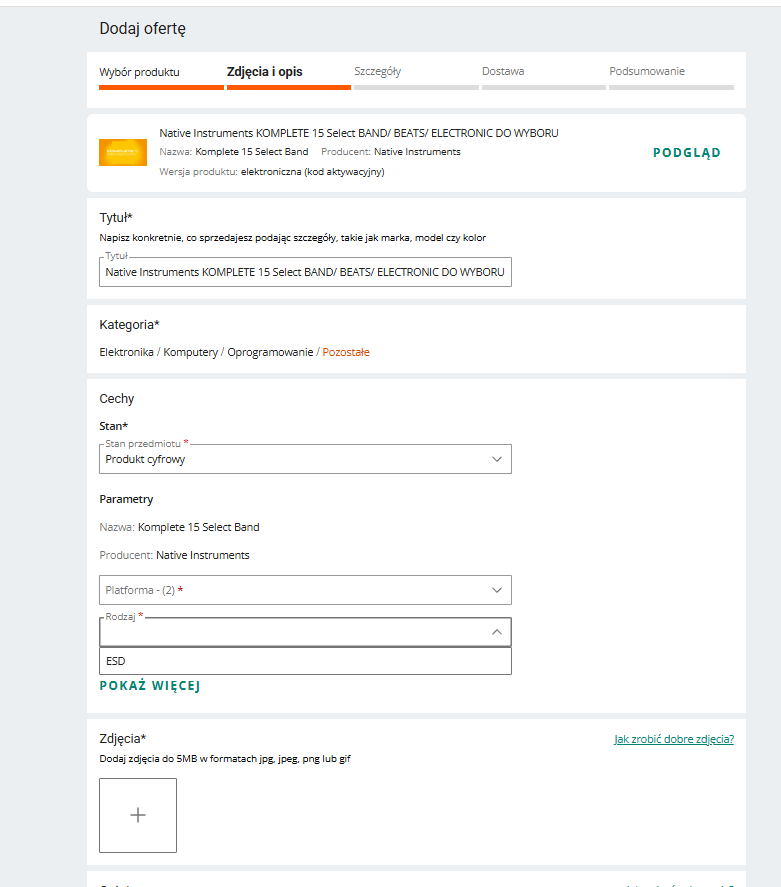Click the chevron arrow in Platforma field
This screenshot has width=781, height=887.
[497, 590]
